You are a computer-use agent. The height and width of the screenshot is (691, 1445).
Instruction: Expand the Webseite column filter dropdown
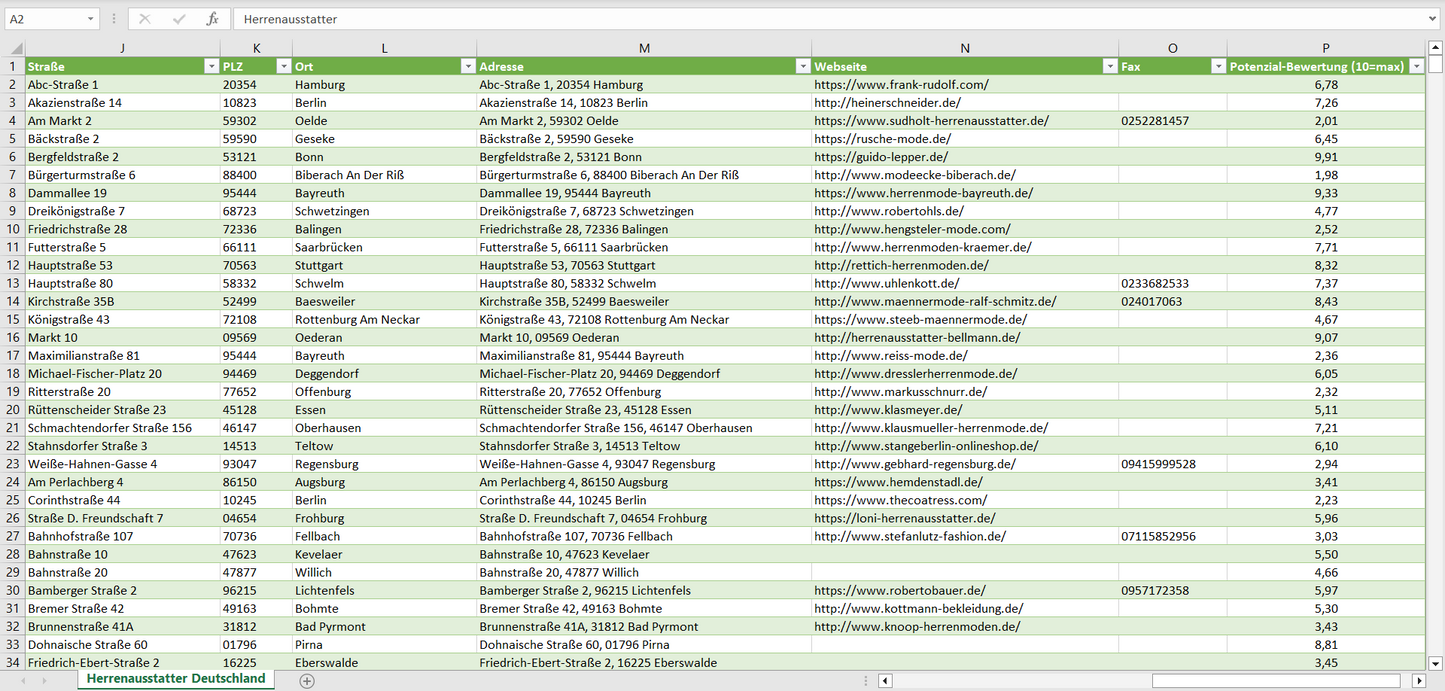[1108, 66]
